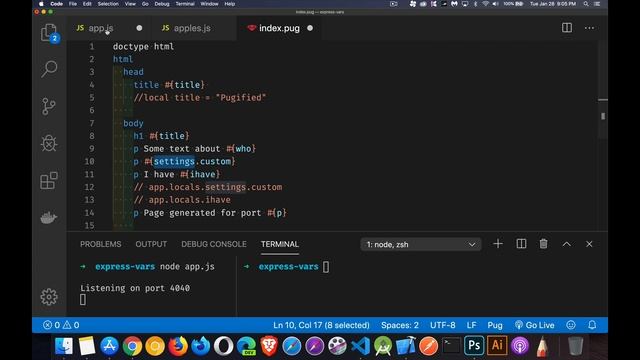This screenshot has height=360, width=640.
Task: Open Spotlight search in the menu bar
Action: click(x=586, y=4)
